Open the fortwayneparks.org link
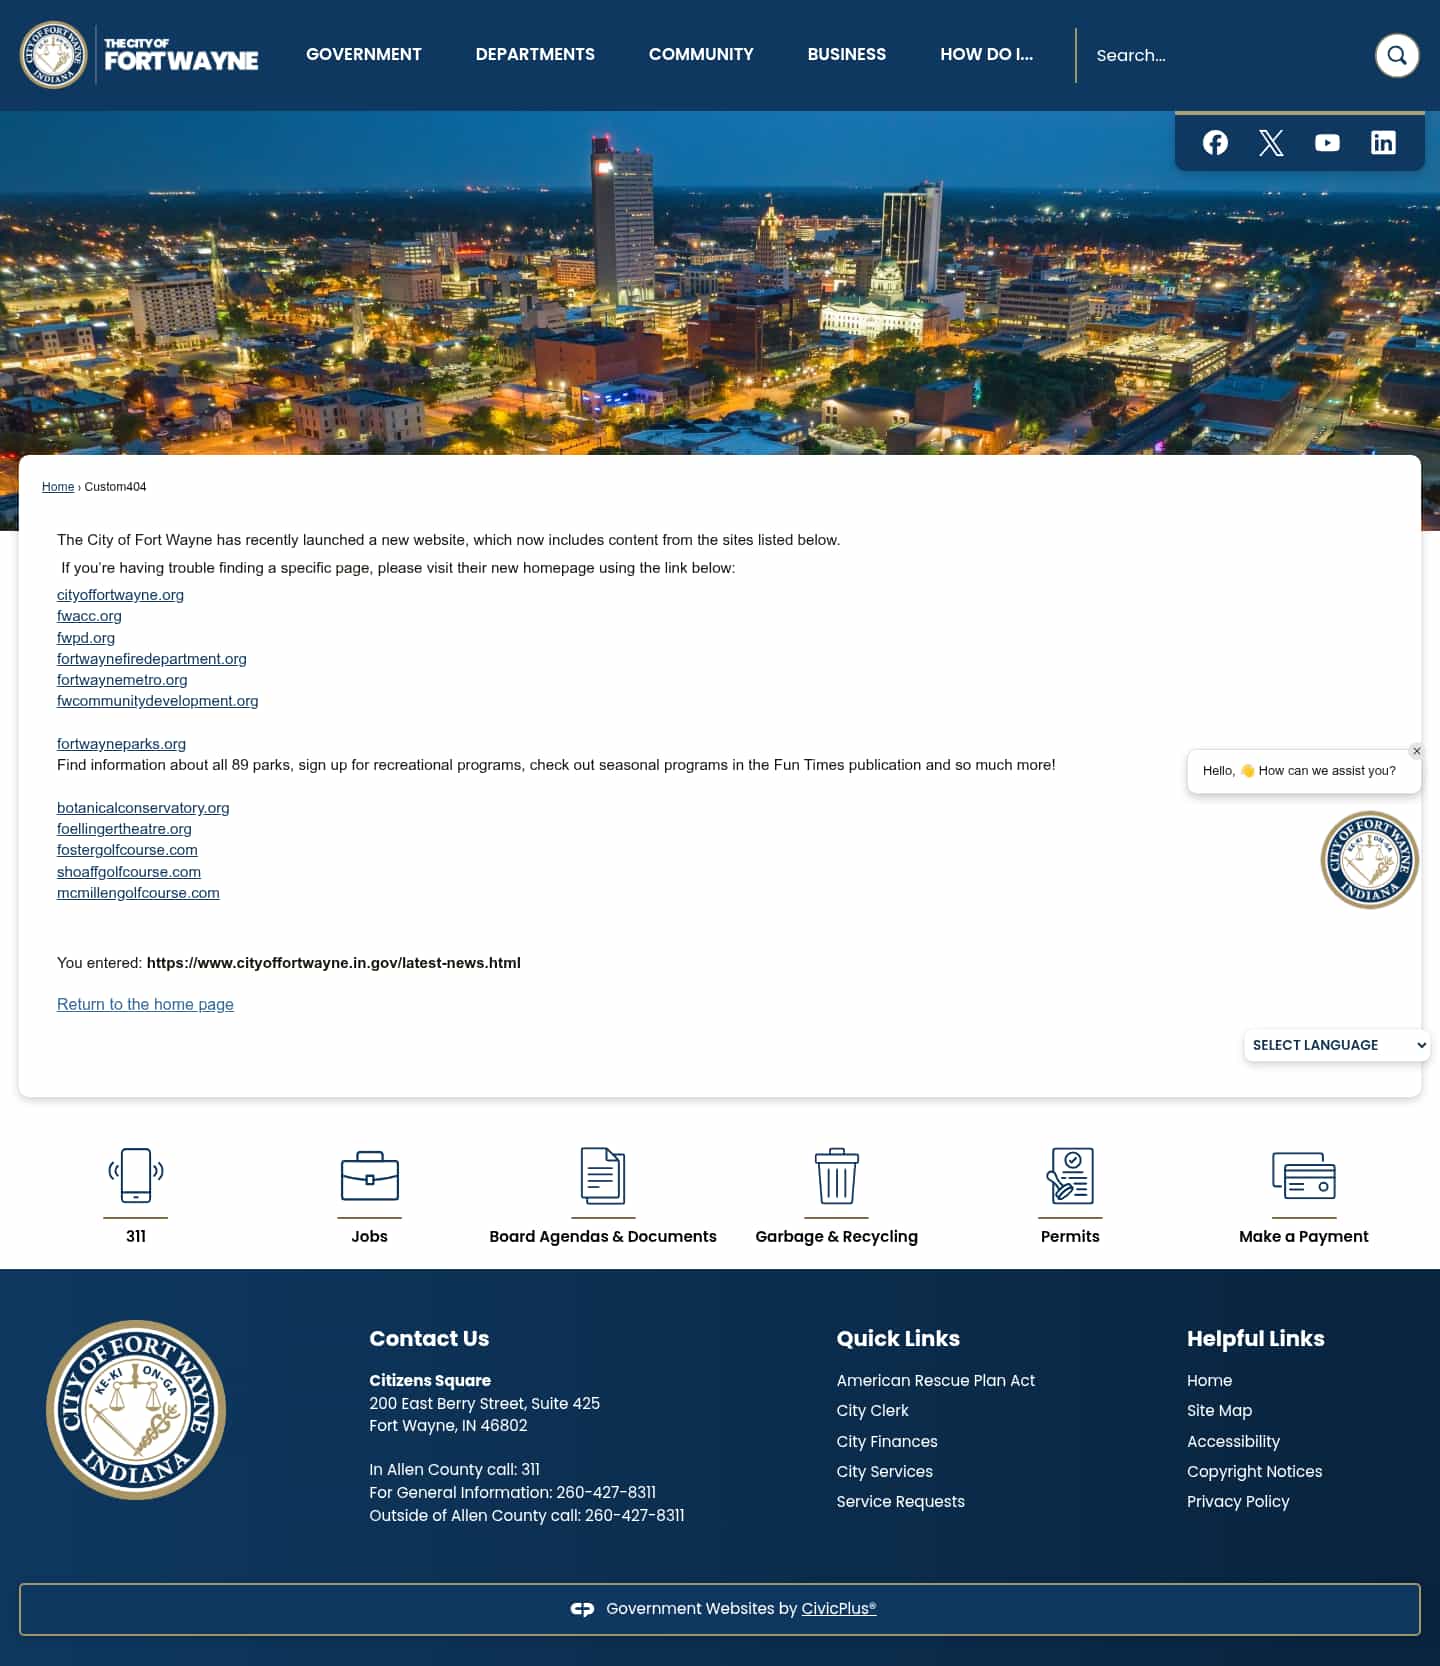This screenshot has width=1440, height=1666. point(121,744)
